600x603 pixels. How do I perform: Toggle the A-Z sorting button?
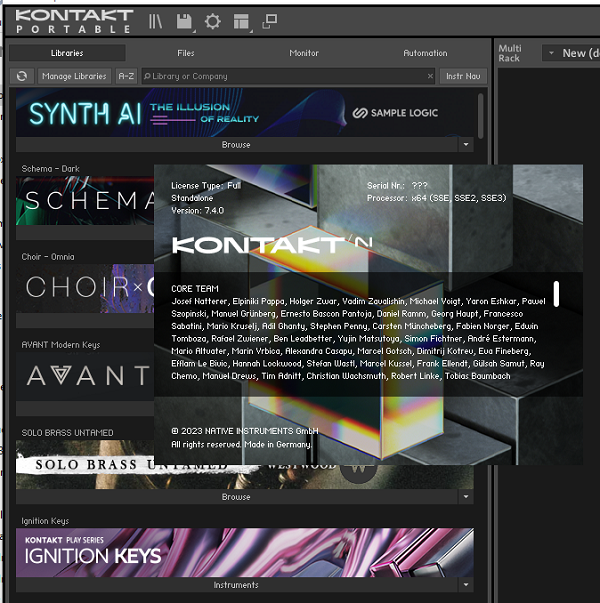(x=126, y=76)
